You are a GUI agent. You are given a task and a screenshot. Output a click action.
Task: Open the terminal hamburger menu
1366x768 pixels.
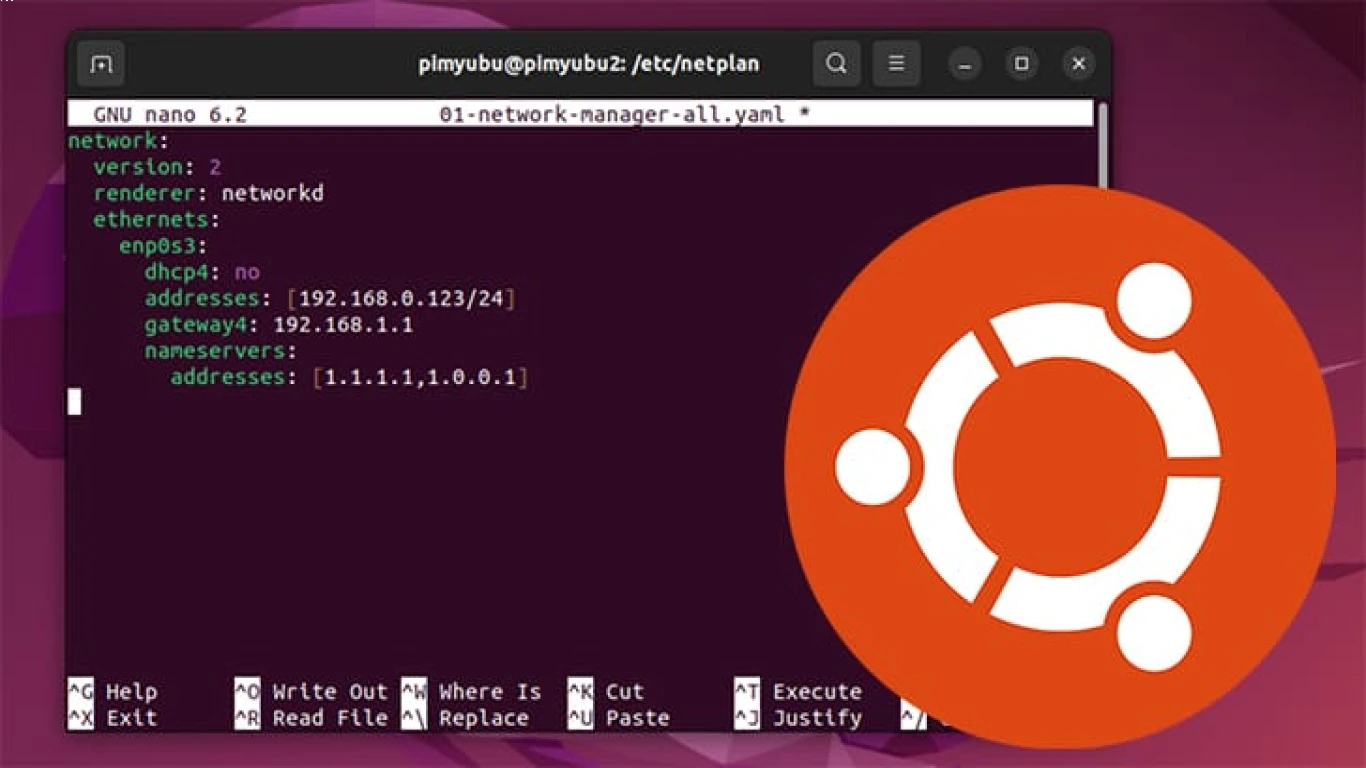[x=897, y=65]
